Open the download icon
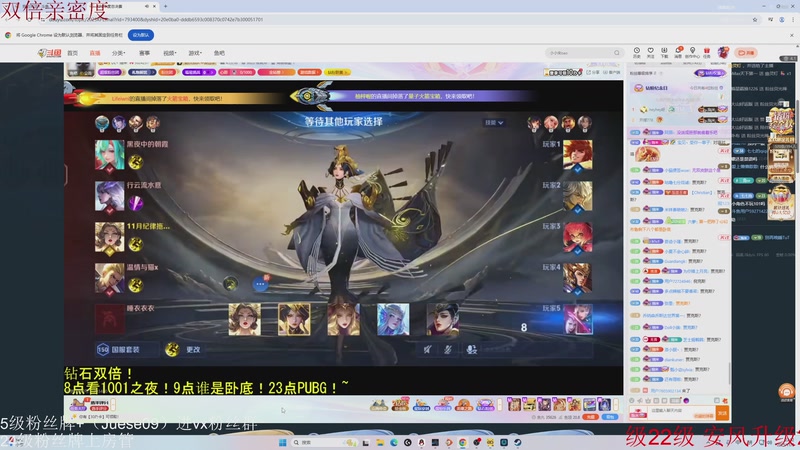The image size is (800, 450). point(664,52)
